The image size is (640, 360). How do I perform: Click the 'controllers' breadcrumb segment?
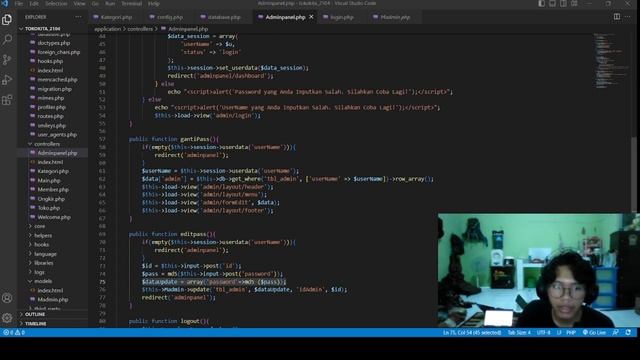[x=140, y=29]
